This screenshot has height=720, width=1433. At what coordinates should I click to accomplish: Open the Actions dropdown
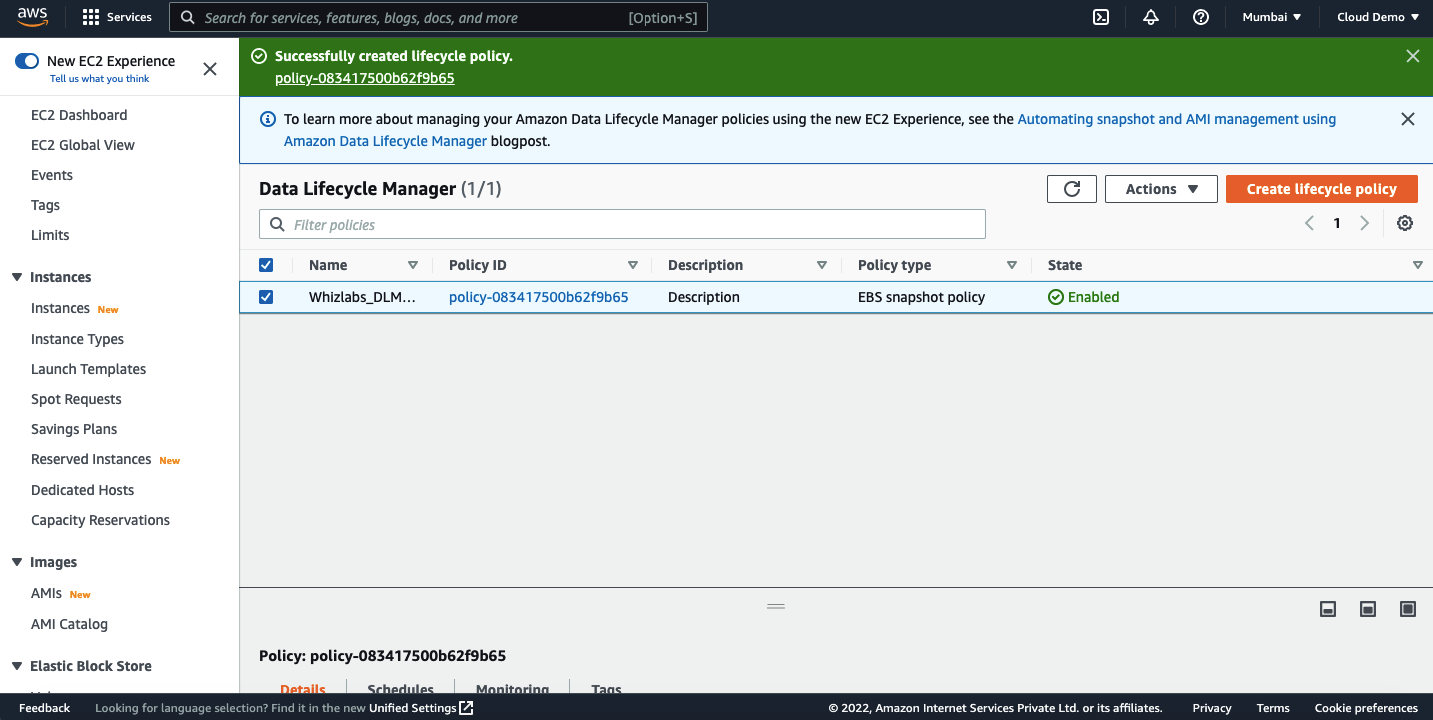click(1161, 189)
